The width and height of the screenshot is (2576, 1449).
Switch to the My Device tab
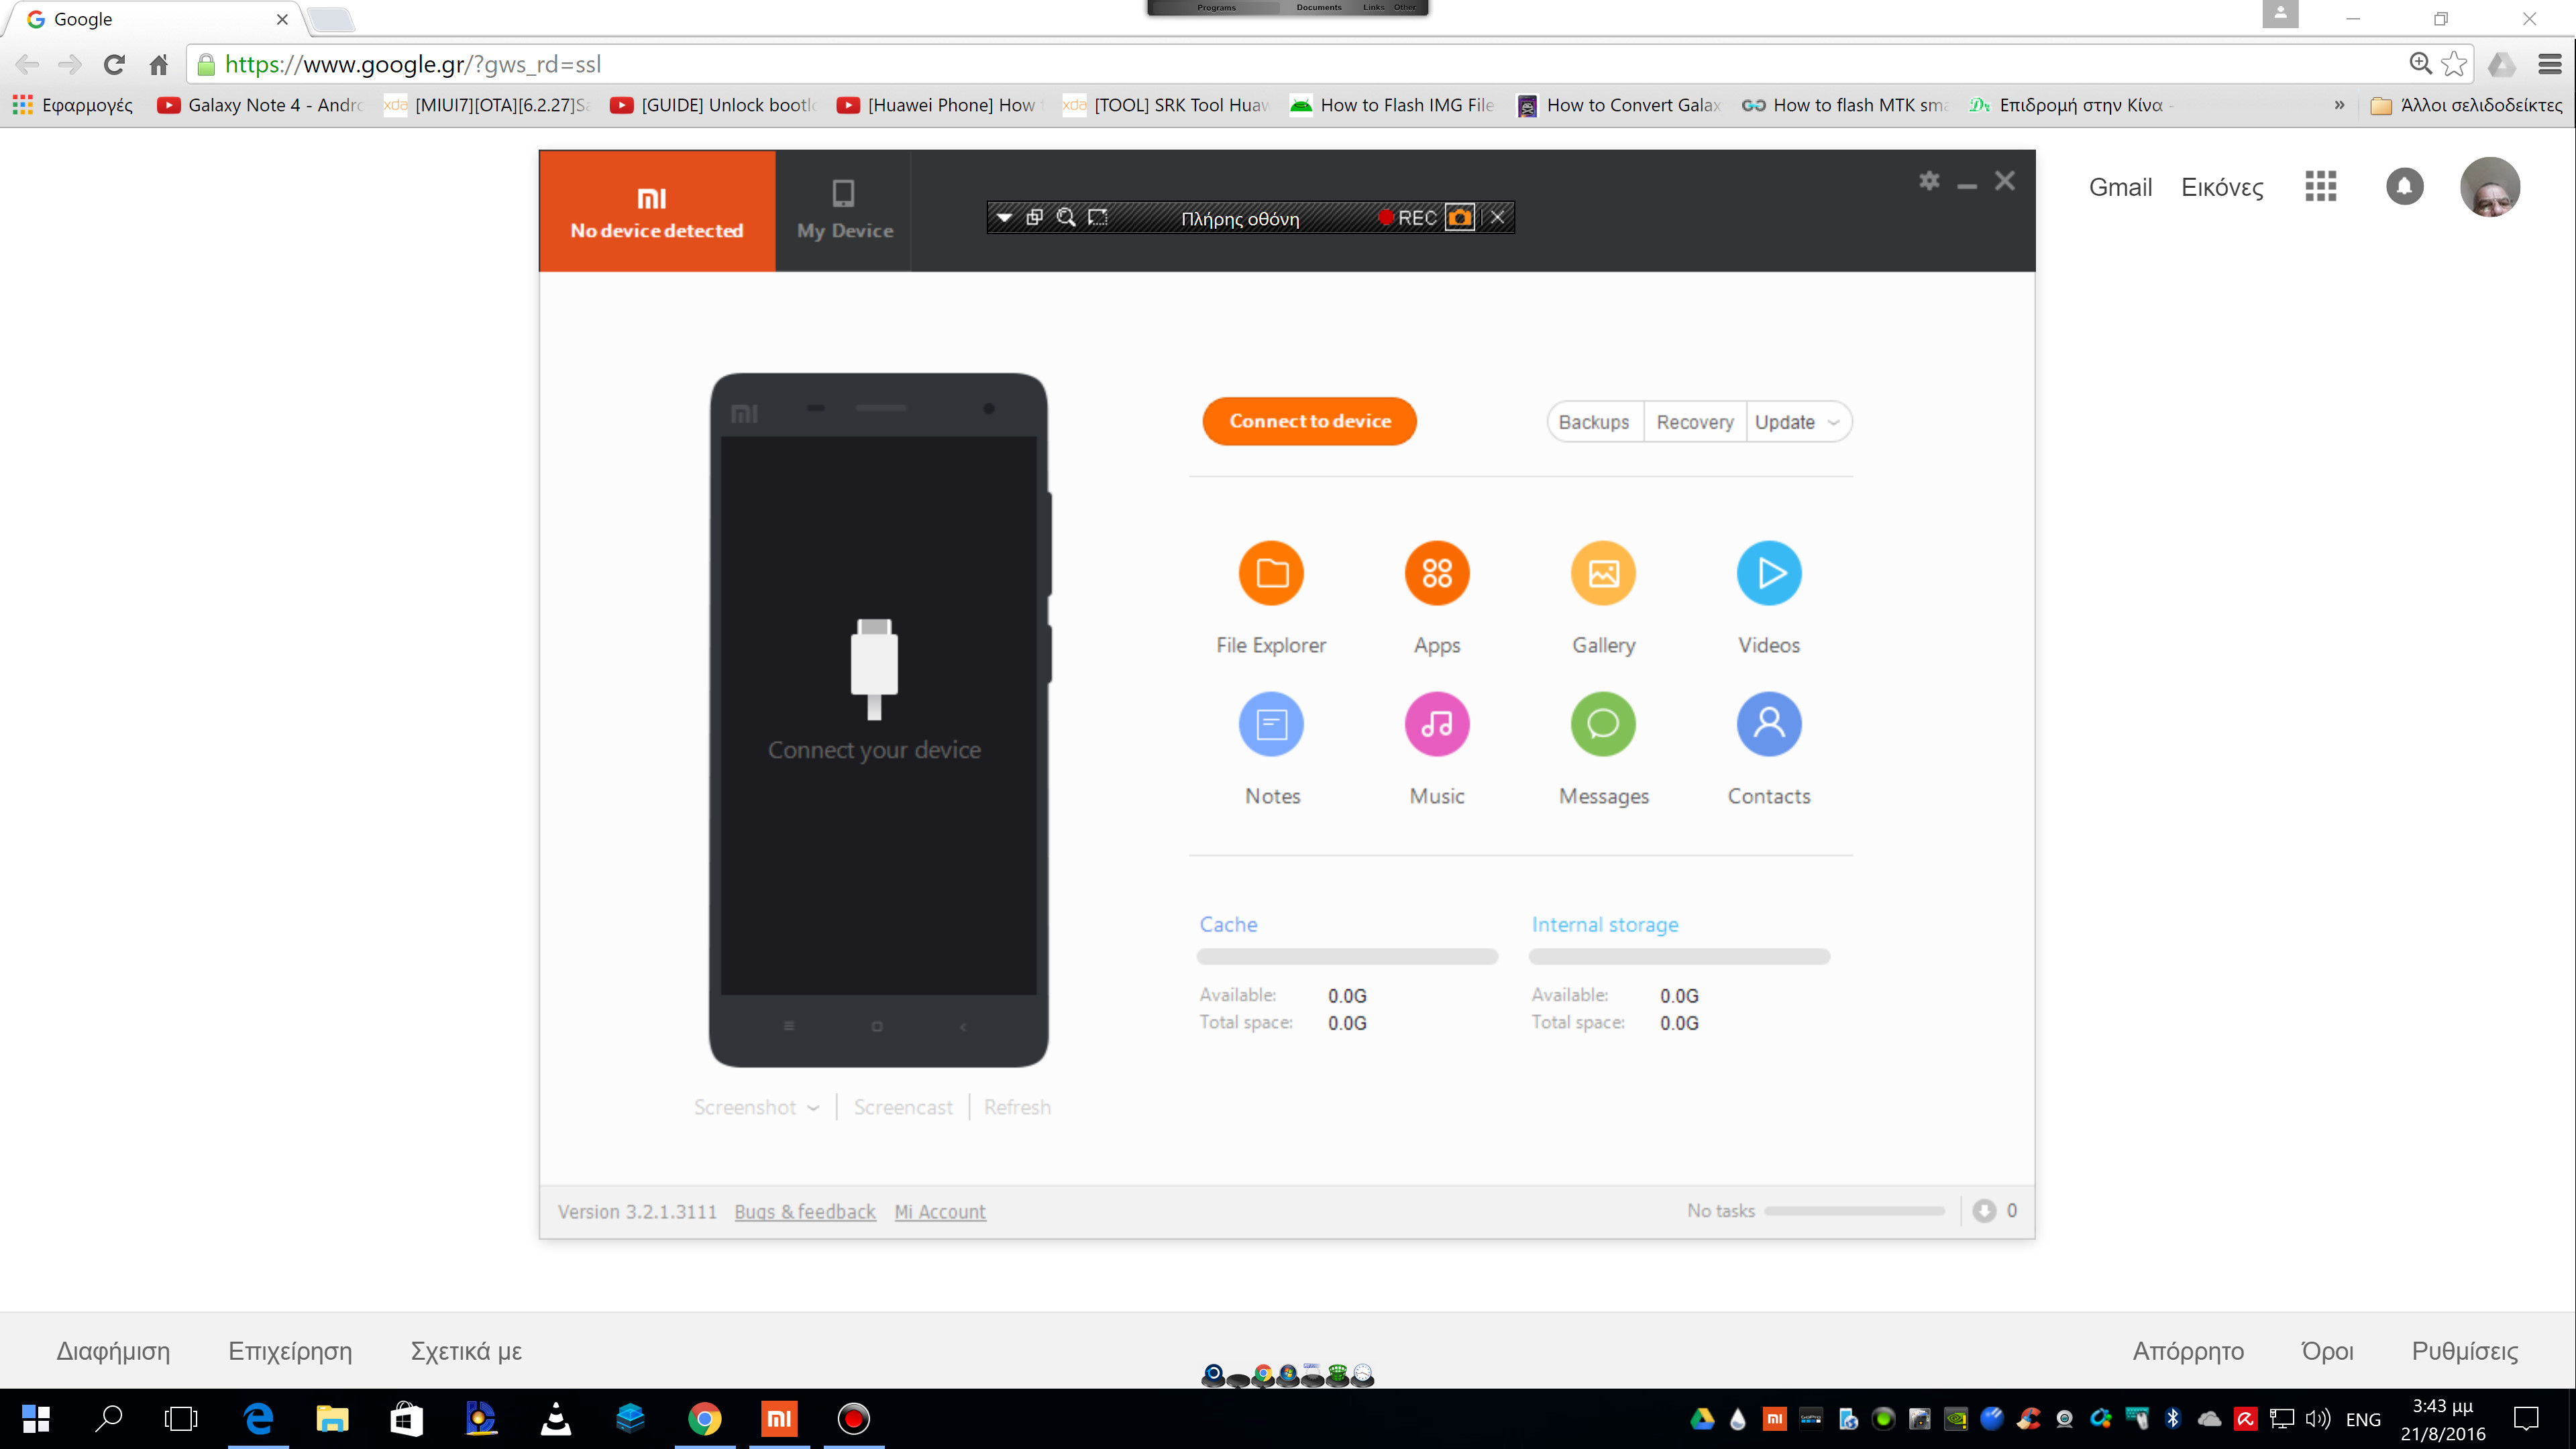[844, 211]
